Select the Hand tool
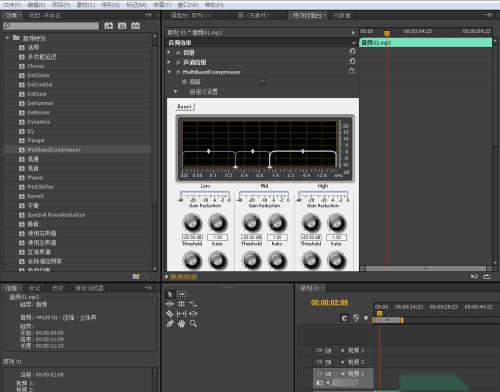The image size is (500, 392). pos(181,323)
